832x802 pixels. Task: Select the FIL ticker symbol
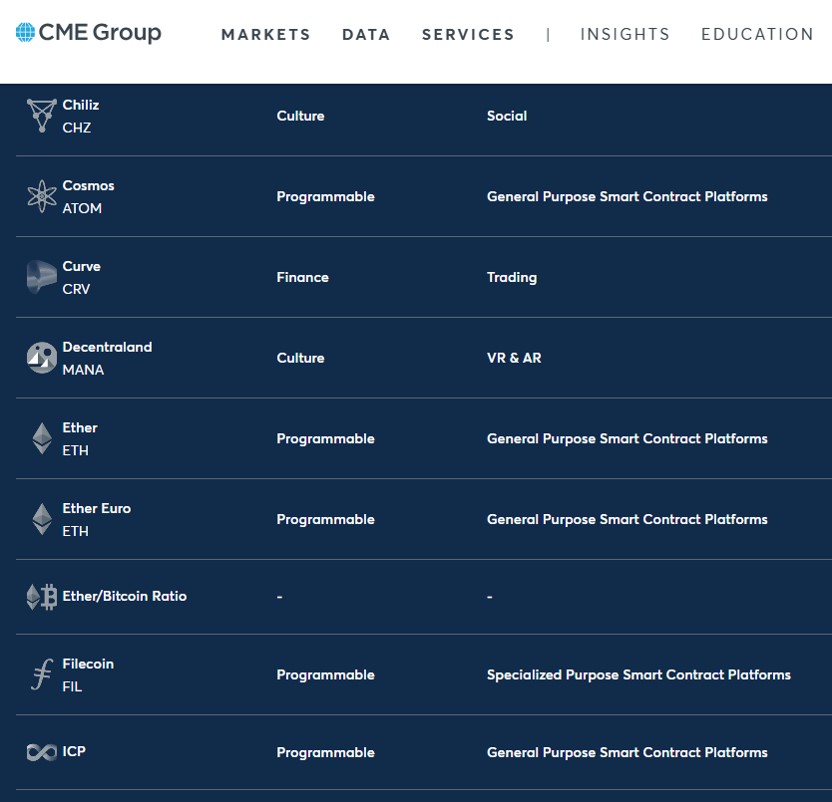[72, 687]
